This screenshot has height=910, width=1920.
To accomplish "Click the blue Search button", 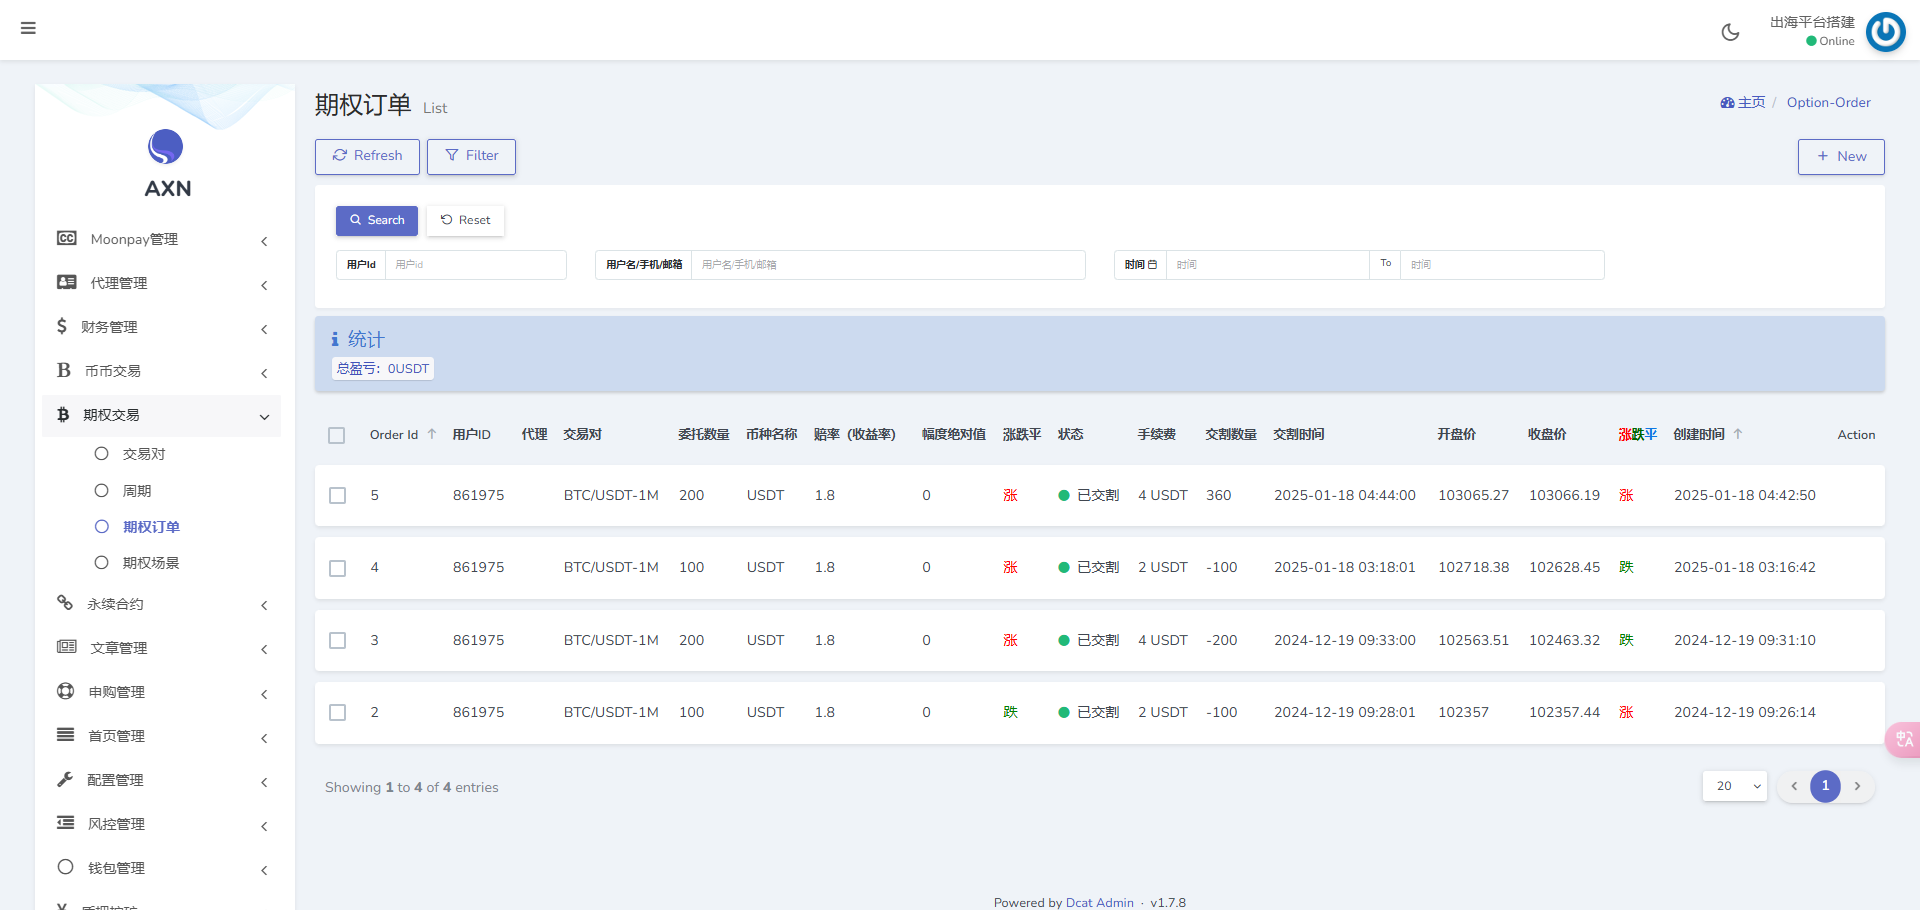I will [377, 221].
